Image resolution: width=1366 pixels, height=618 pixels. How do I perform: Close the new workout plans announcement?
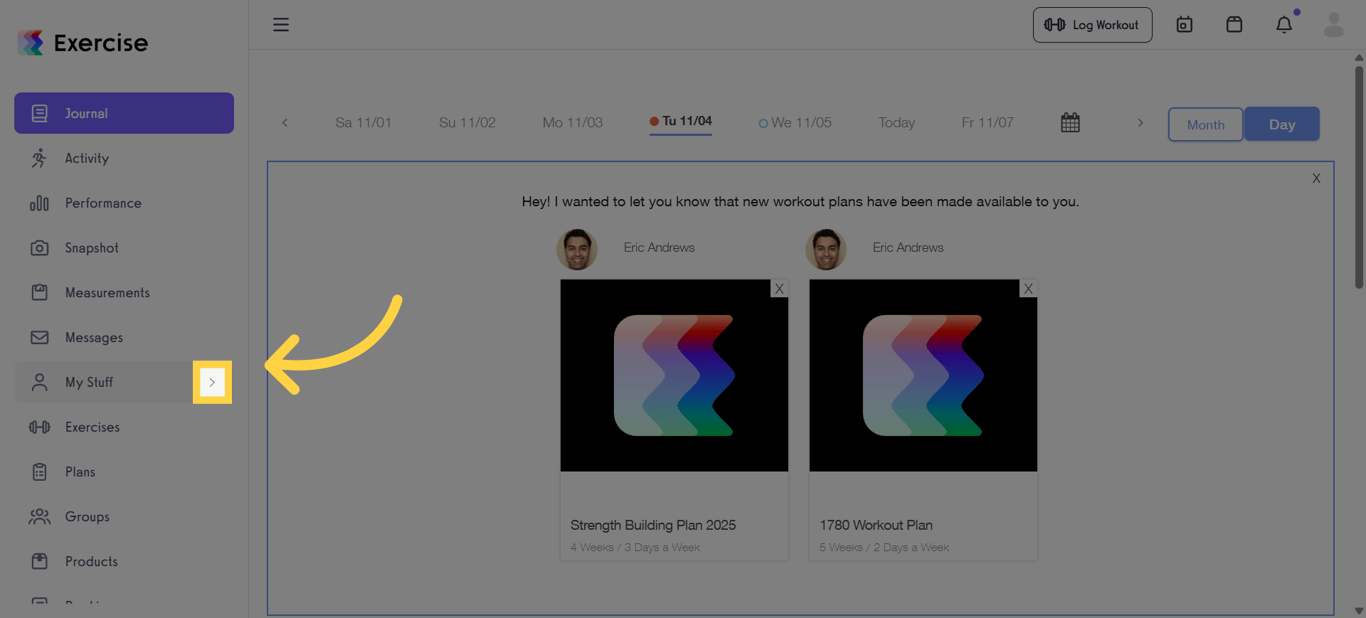click(1316, 178)
